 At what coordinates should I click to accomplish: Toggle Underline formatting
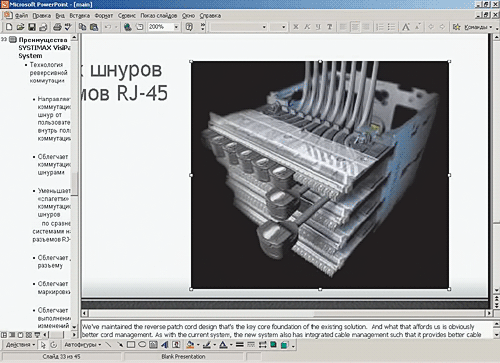(x=318, y=27)
